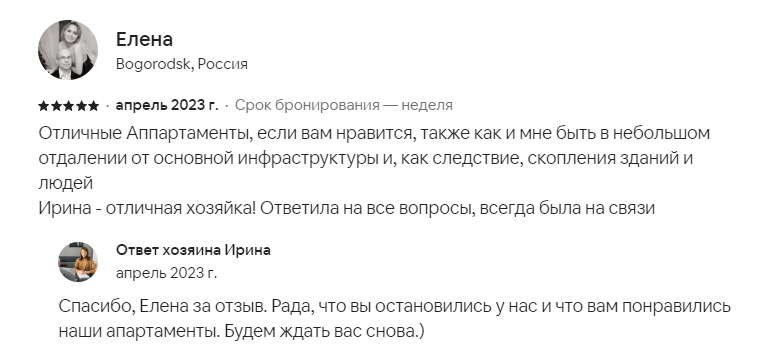
Task: Click the line Будем ждать вас снова
Action: [x=324, y=331]
